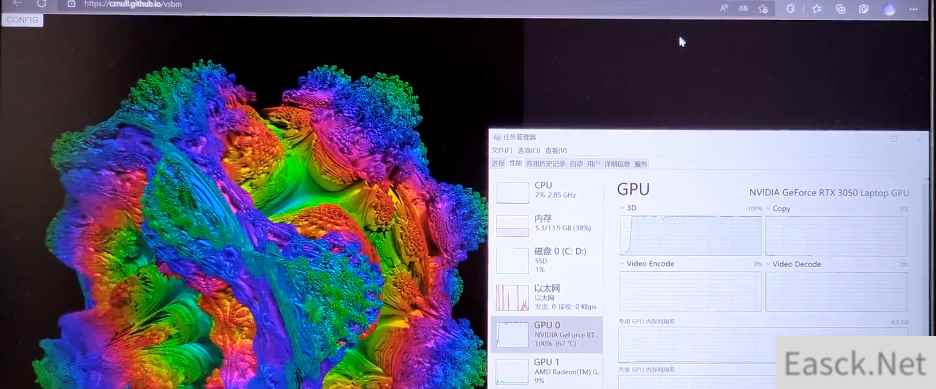Image resolution: width=936 pixels, height=389 pixels.
Task: Open the Favorites list icon
Action: coord(816,8)
